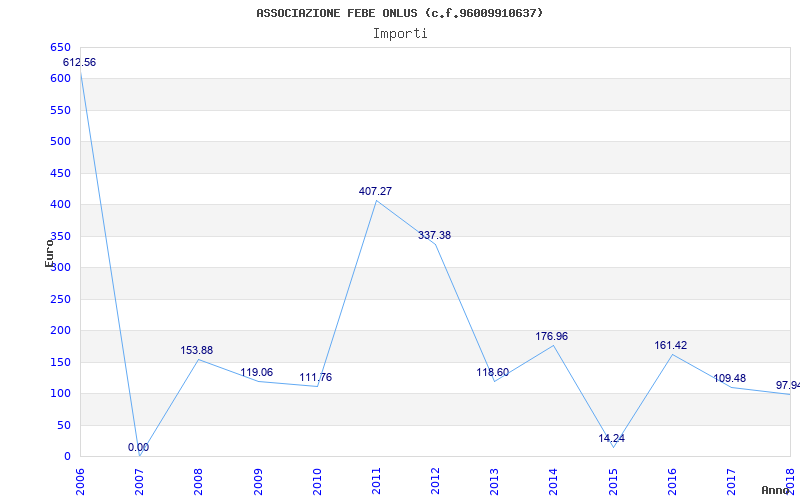Click the 111.76 data point label
This screenshot has height=500, width=800.
click(x=315, y=377)
